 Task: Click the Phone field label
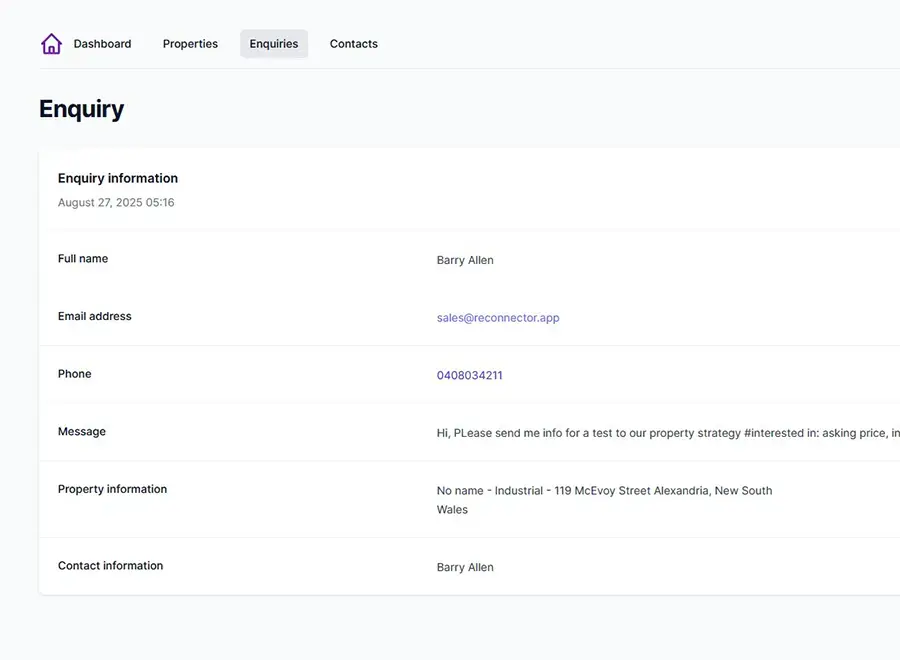pyautogui.click(x=75, y=374)
